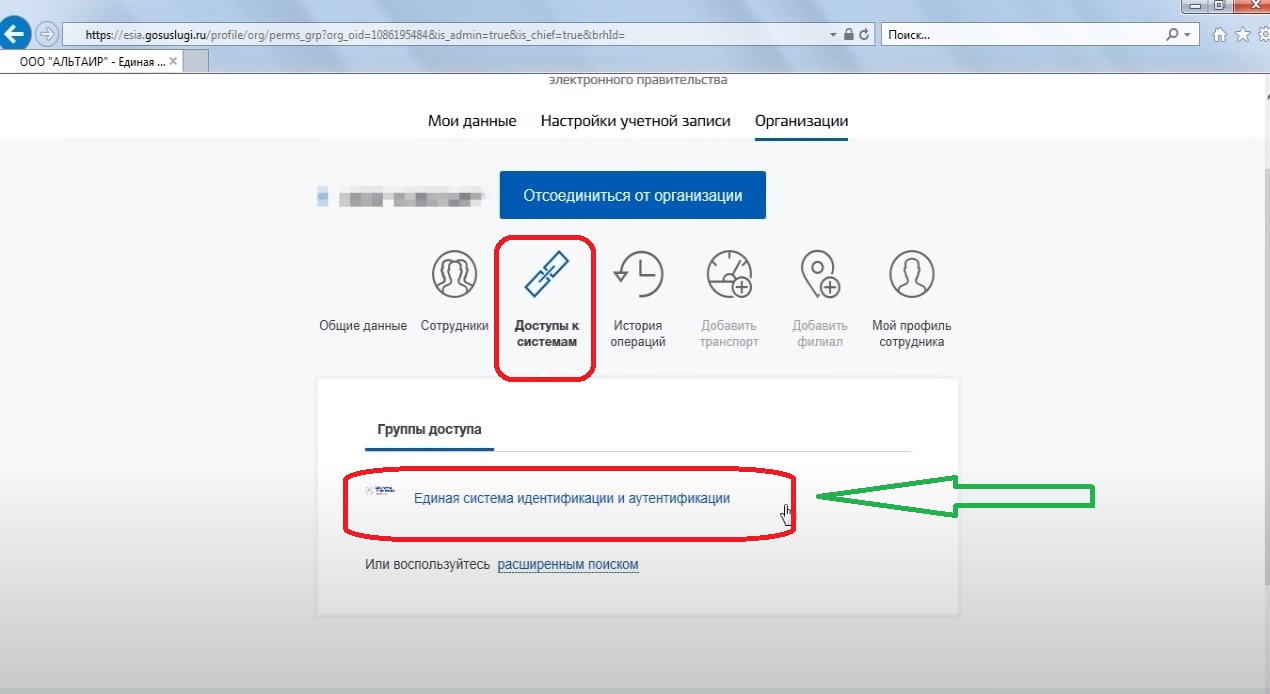Open browser home page icon
This screenshot has height=694, width=1270.
pos(1219,35)
